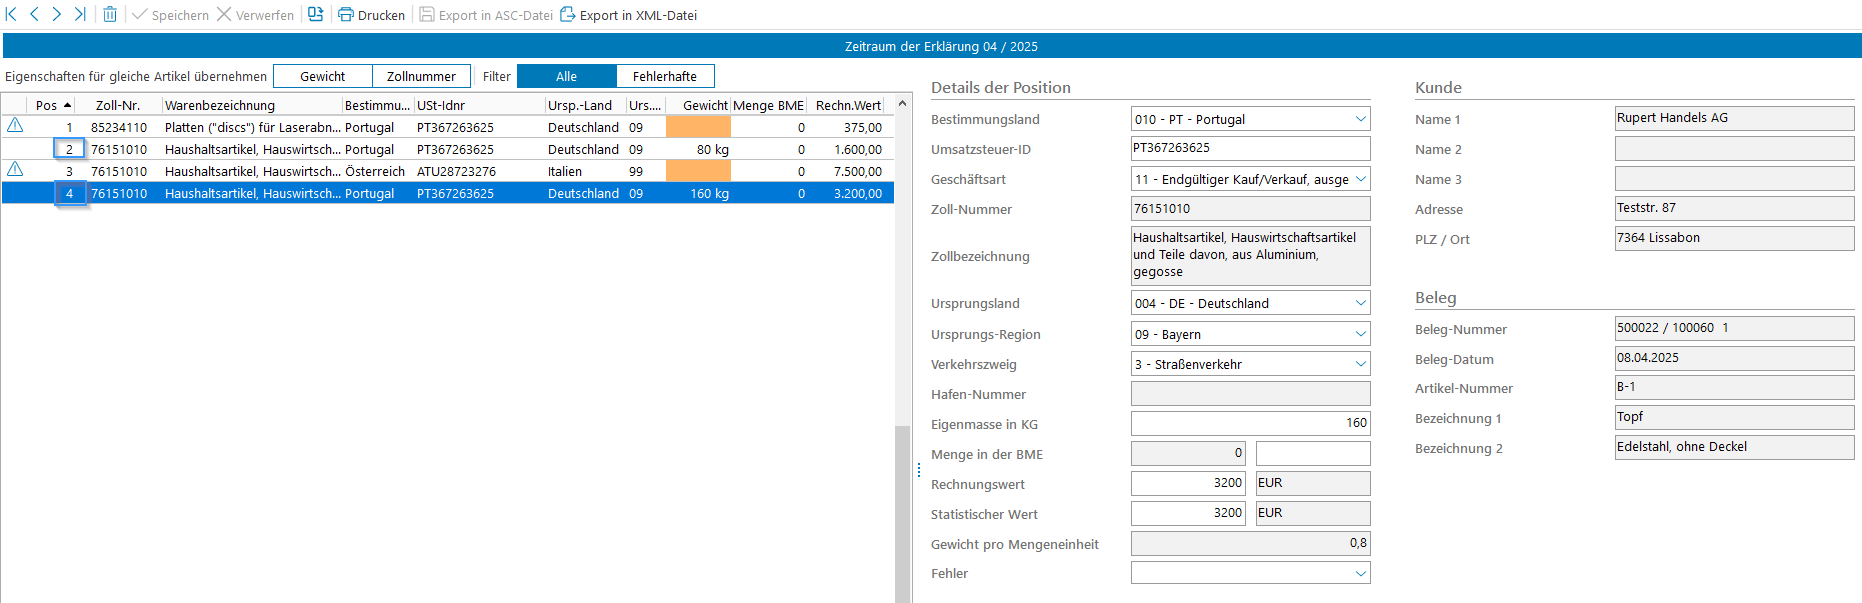Open the Bestimmungsland dropdown
Image resolution: width=1862 pixels, height=603 pixels.
(x=1360, y=119)
